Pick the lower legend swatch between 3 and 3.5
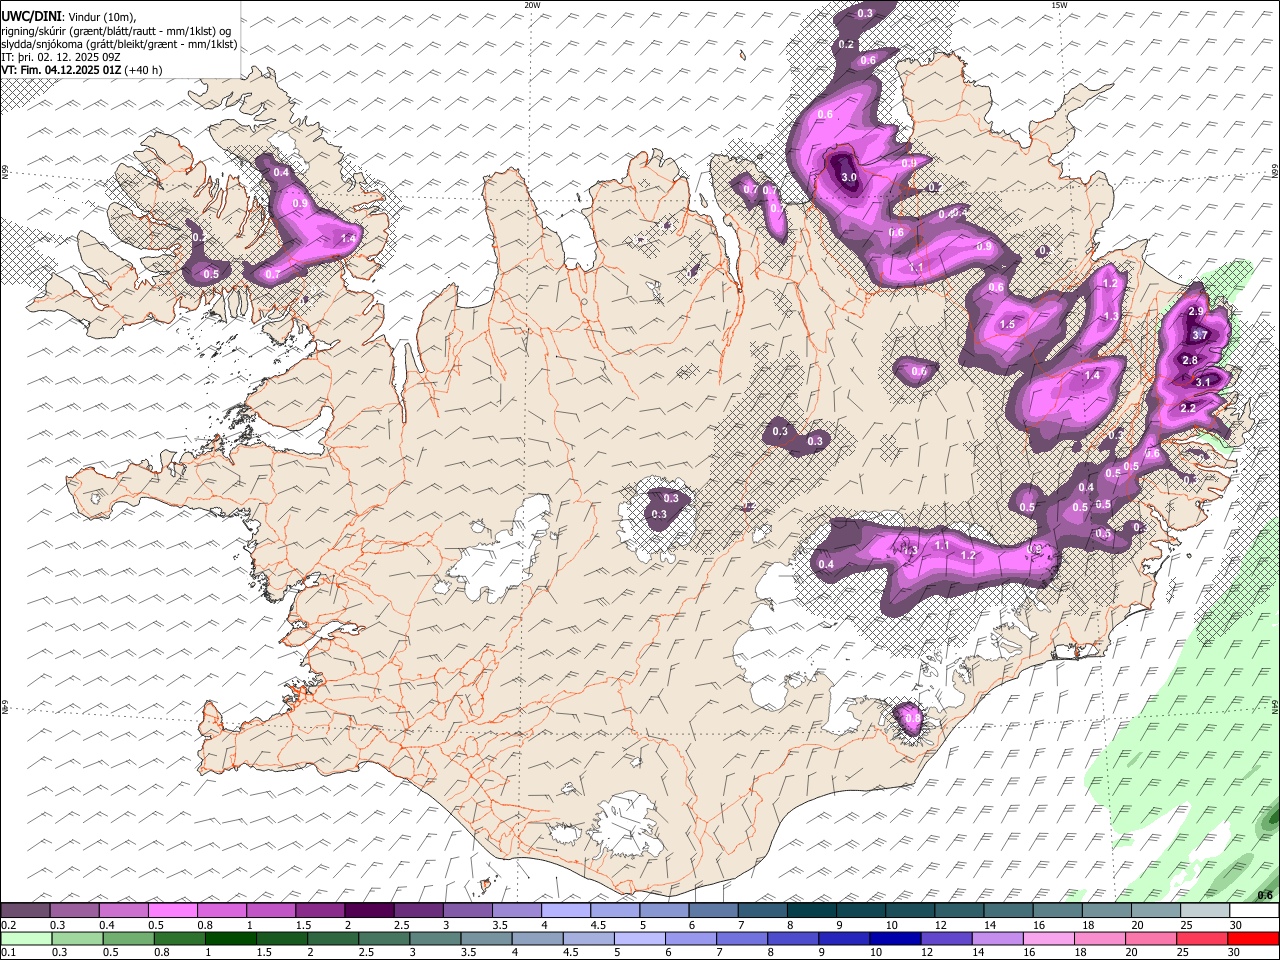 [435, 938]
